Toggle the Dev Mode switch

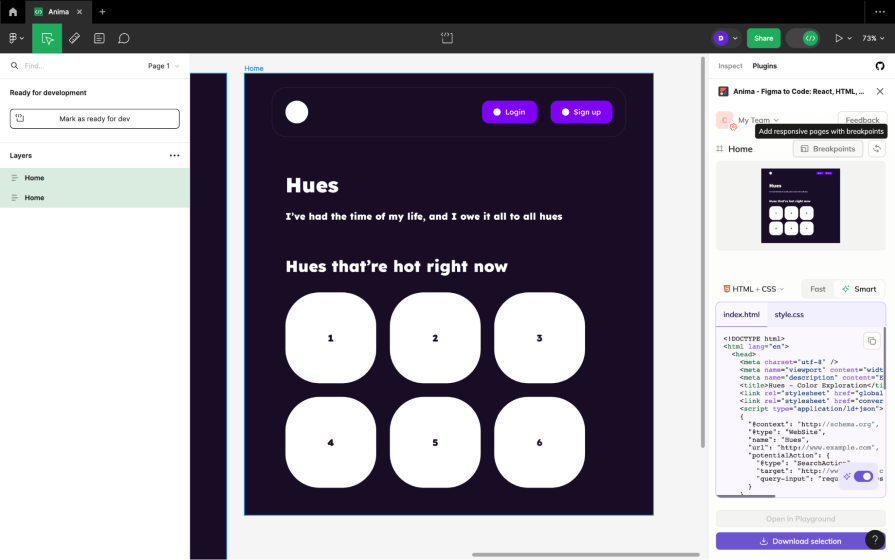pyautogui.click(x=803, y=38)
